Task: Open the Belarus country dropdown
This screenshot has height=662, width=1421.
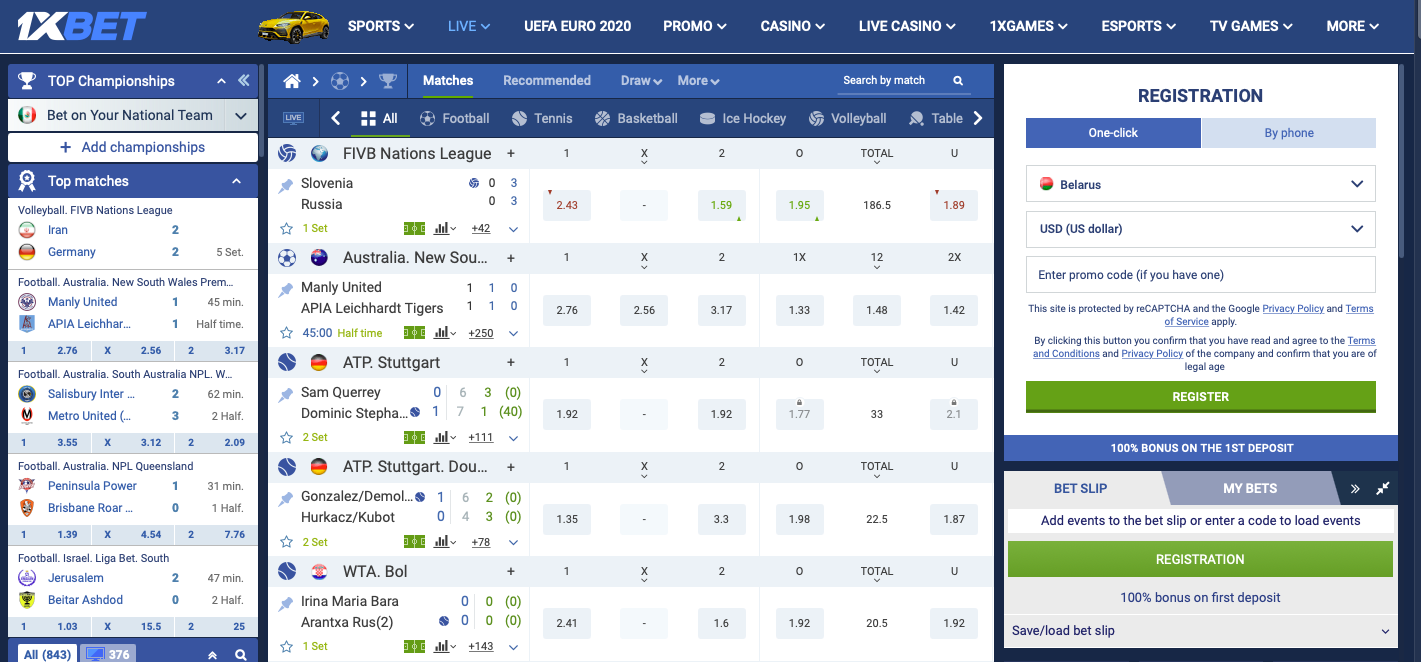Action: [x=1200, y=184]
